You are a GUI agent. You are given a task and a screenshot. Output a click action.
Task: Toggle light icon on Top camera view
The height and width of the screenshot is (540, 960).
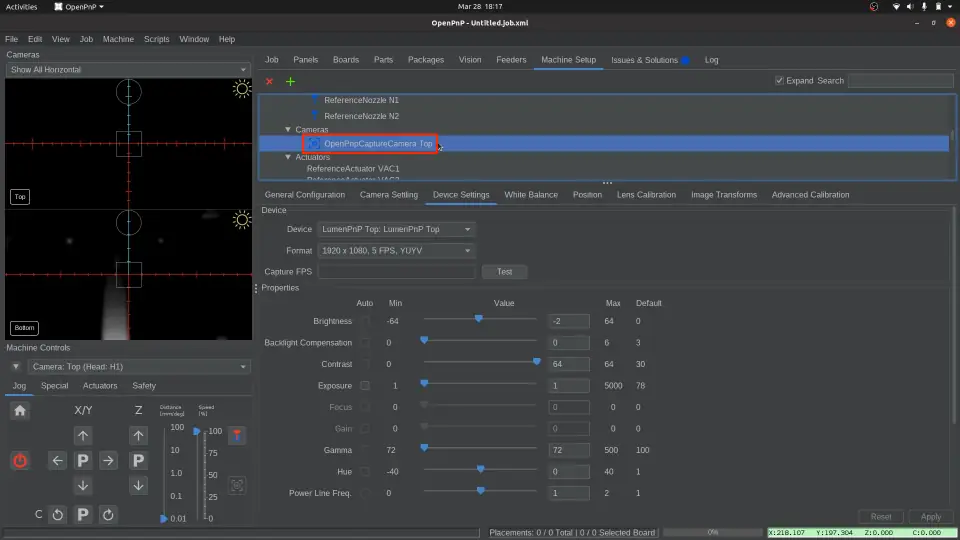[x=241, y=89]
